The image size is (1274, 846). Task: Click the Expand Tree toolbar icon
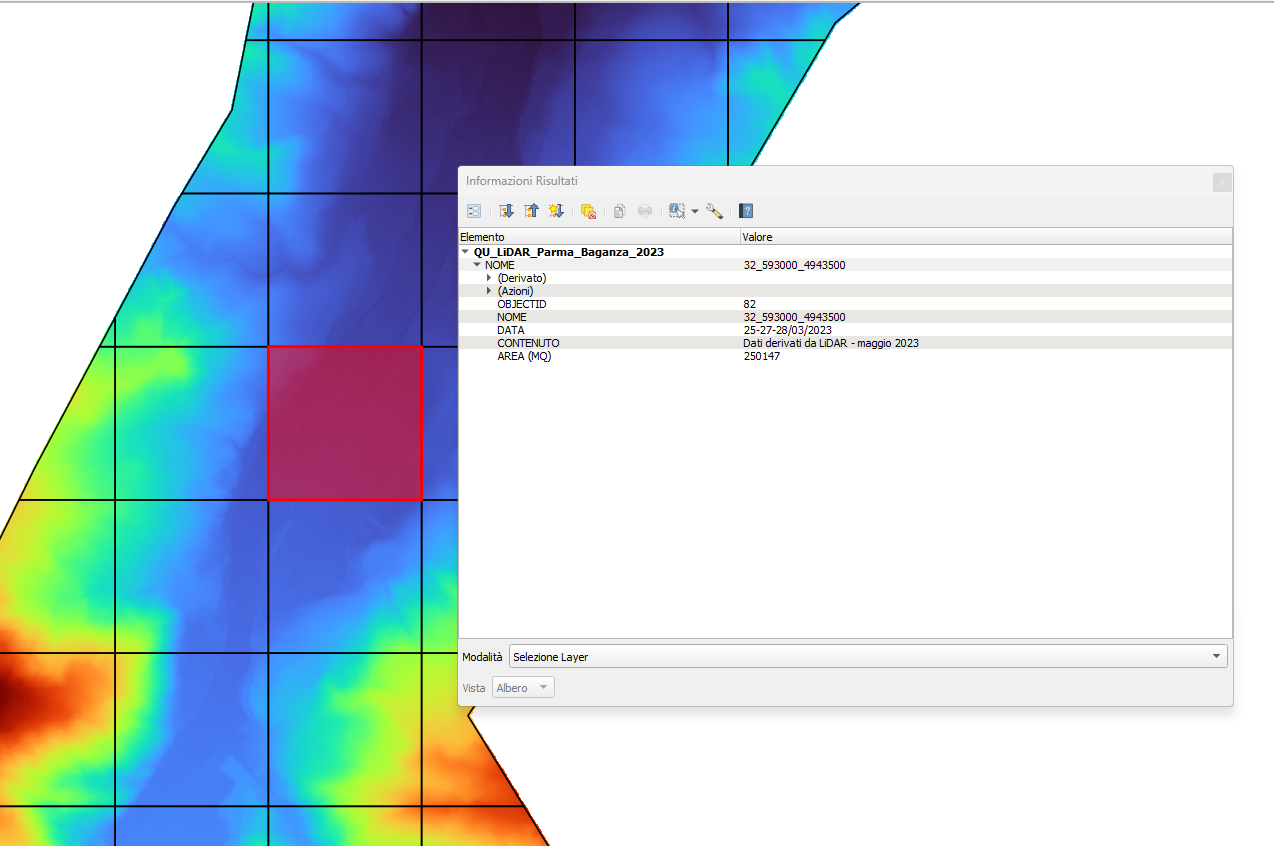point(506,211)
